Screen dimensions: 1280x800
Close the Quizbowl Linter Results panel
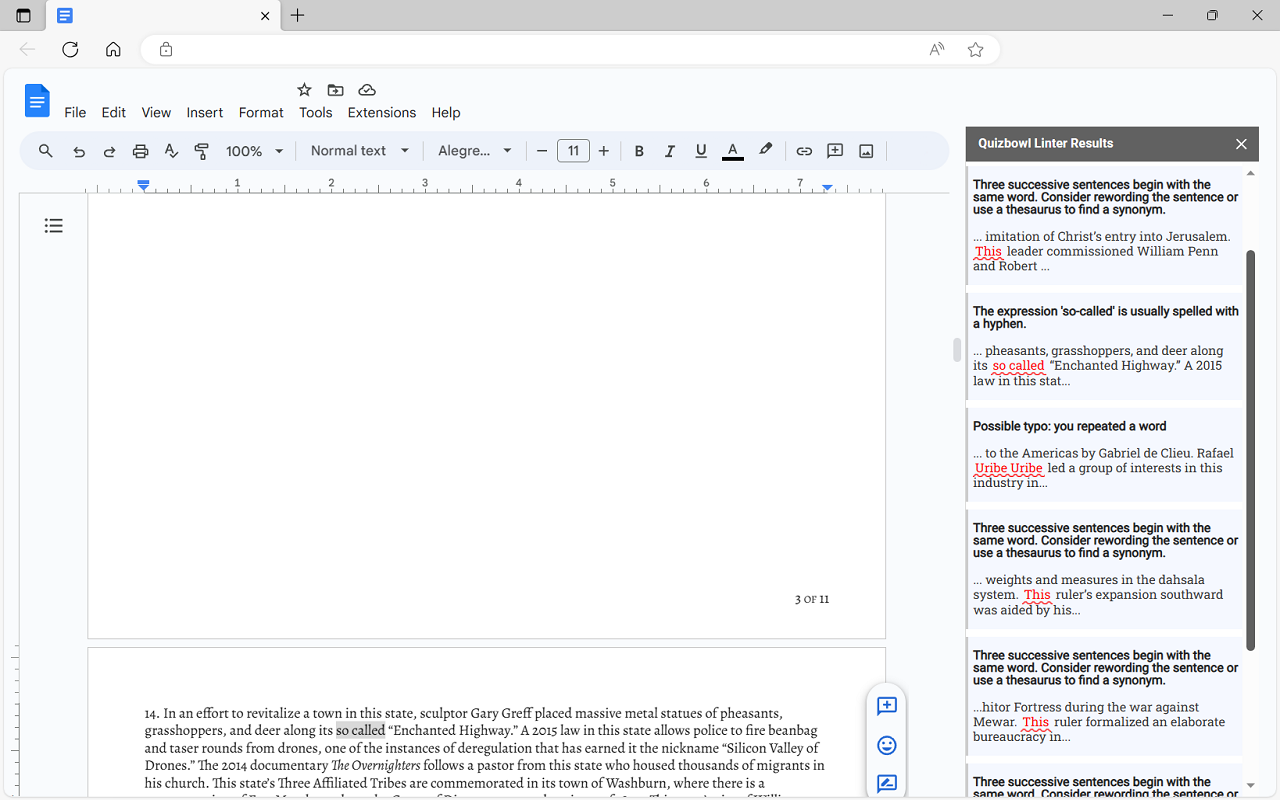(x=1241, y=144)
